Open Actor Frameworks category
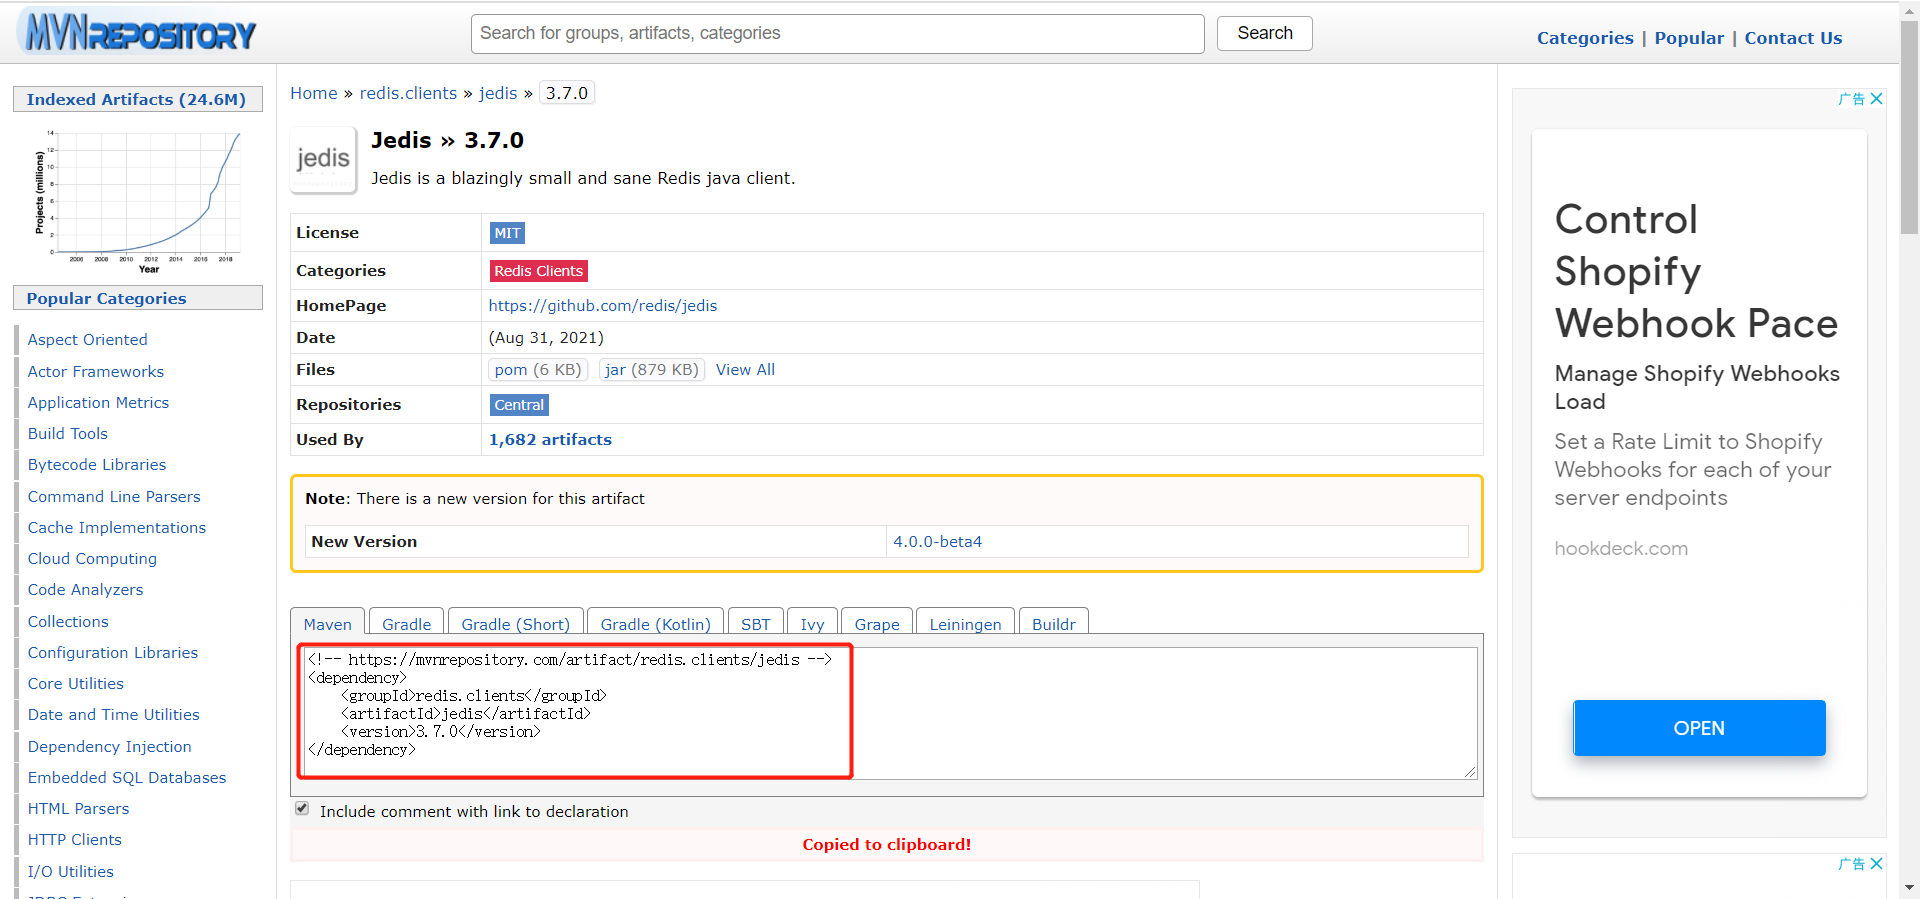This screenshot has height=899, width=1920. (95, 372)
